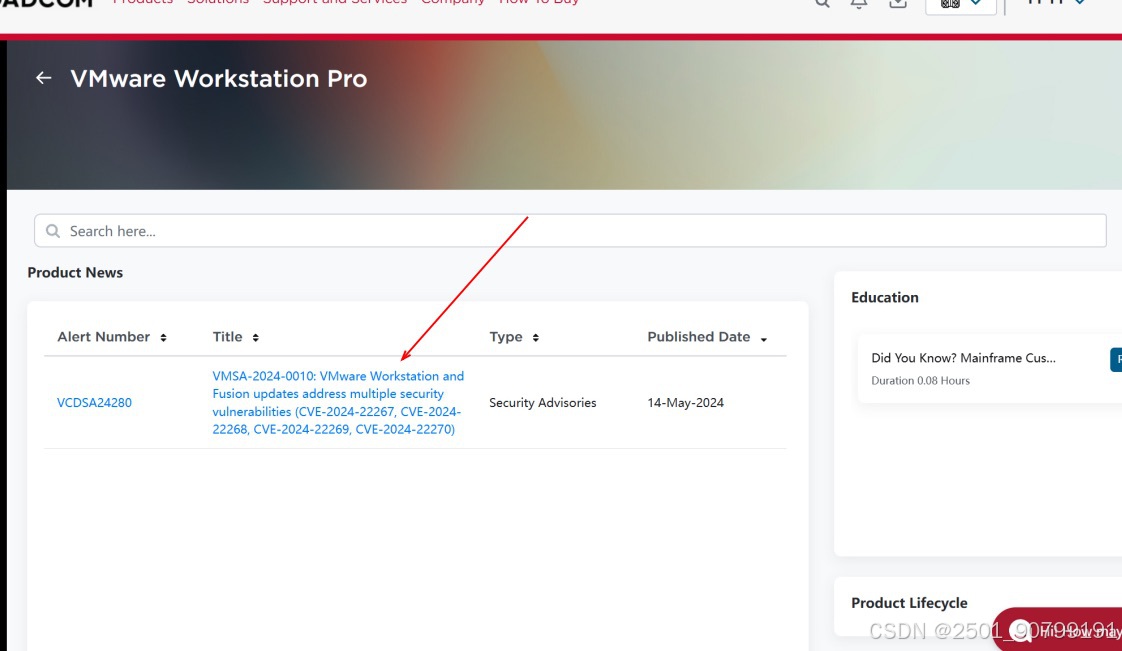Image resolution: width=1122 pixels, height=651 pixels.
Task: Sort the table by Type column
Action: 535,338
